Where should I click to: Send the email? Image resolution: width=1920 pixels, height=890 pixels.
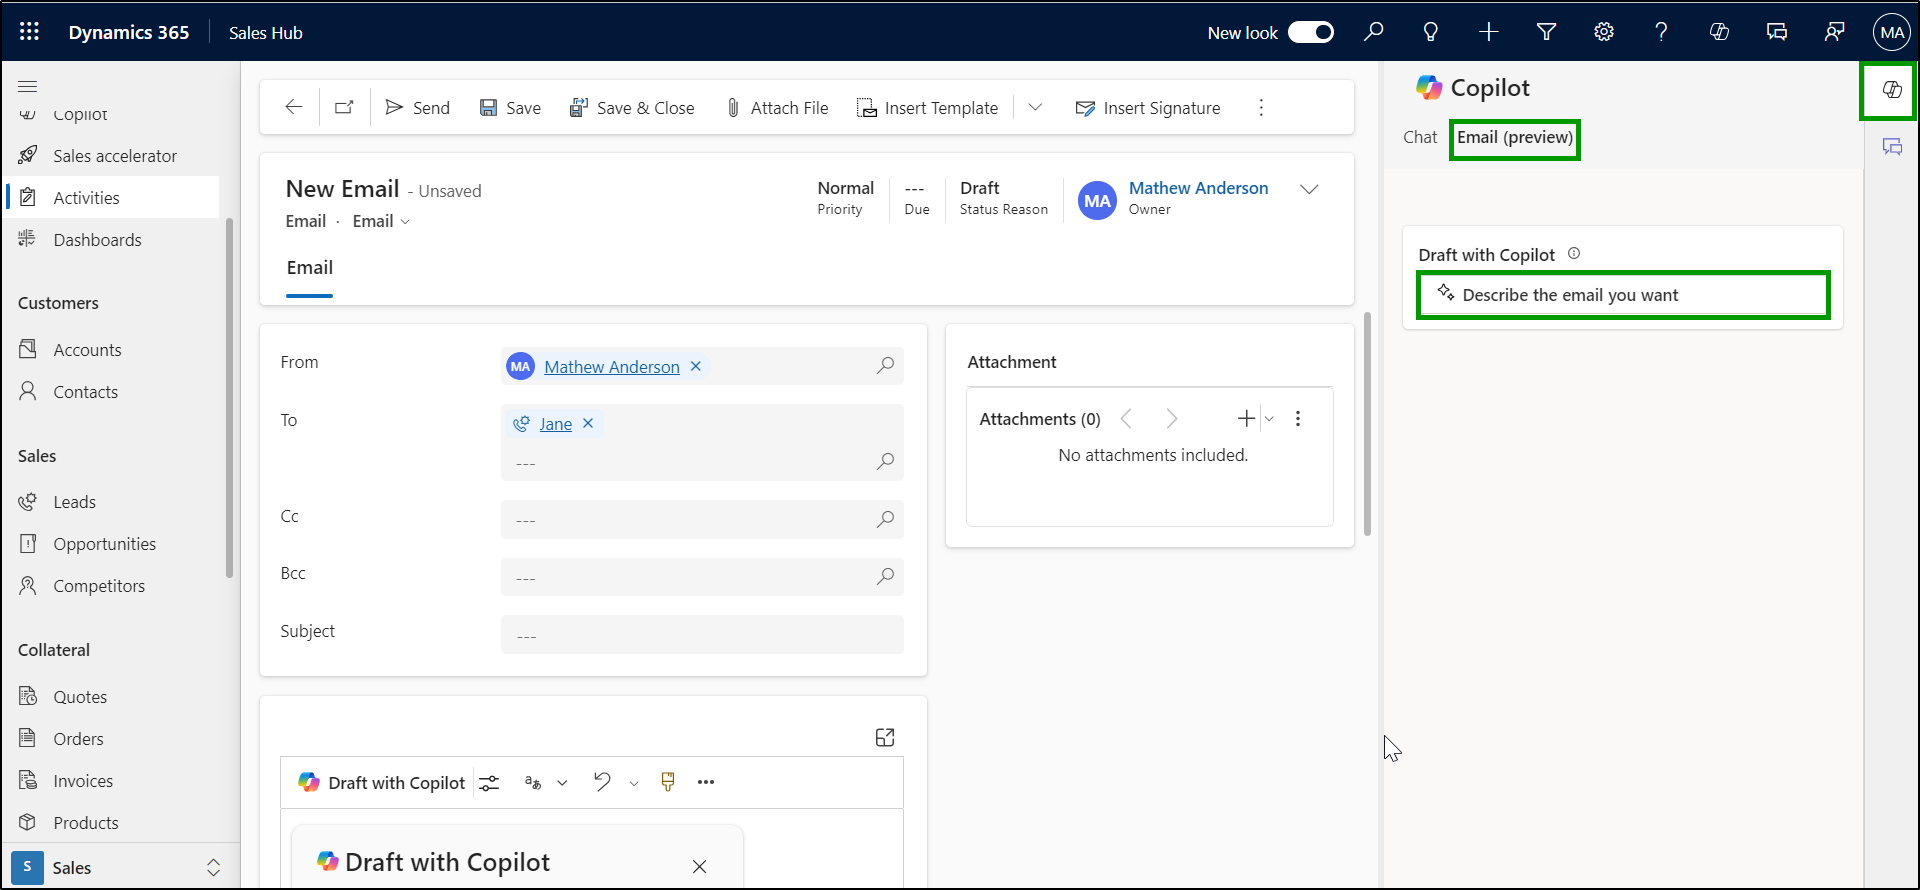(418, 107)
